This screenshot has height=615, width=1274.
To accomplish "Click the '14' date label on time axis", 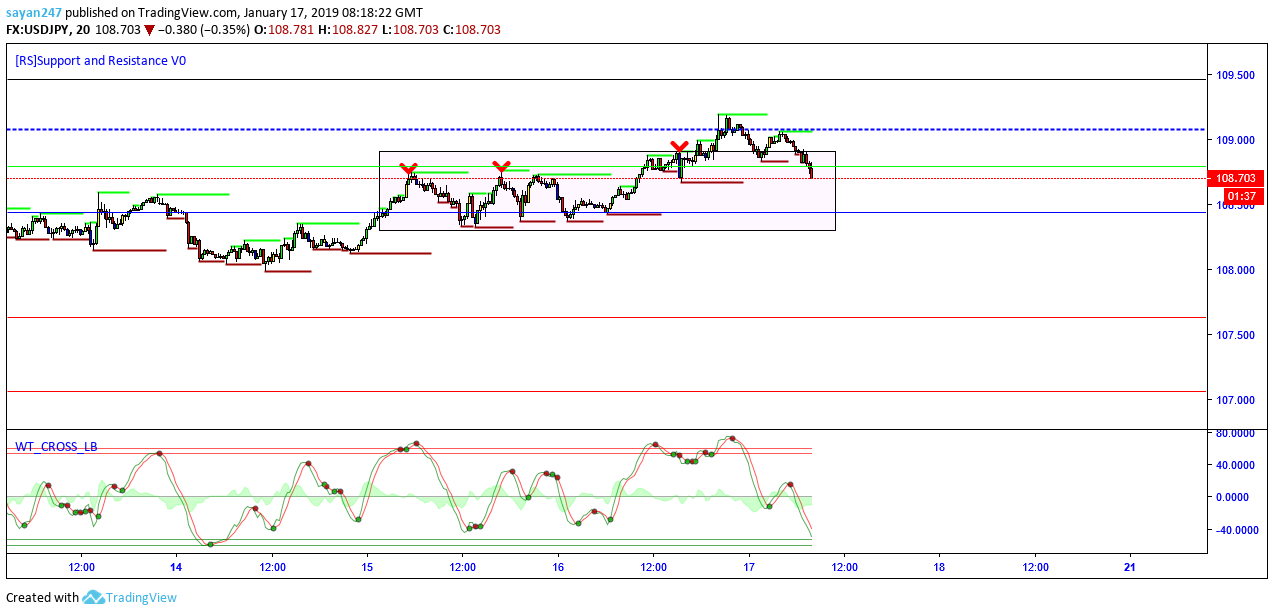I will pos(176,567).
